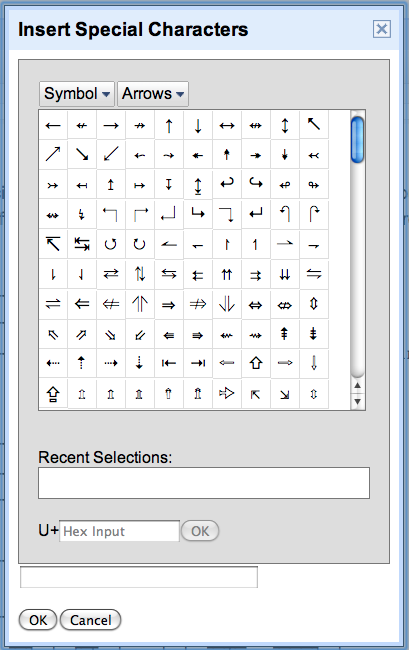Select the leftwards arrow with loop
The width and height of the screenshot is (409, 650).
click(285, 184)
